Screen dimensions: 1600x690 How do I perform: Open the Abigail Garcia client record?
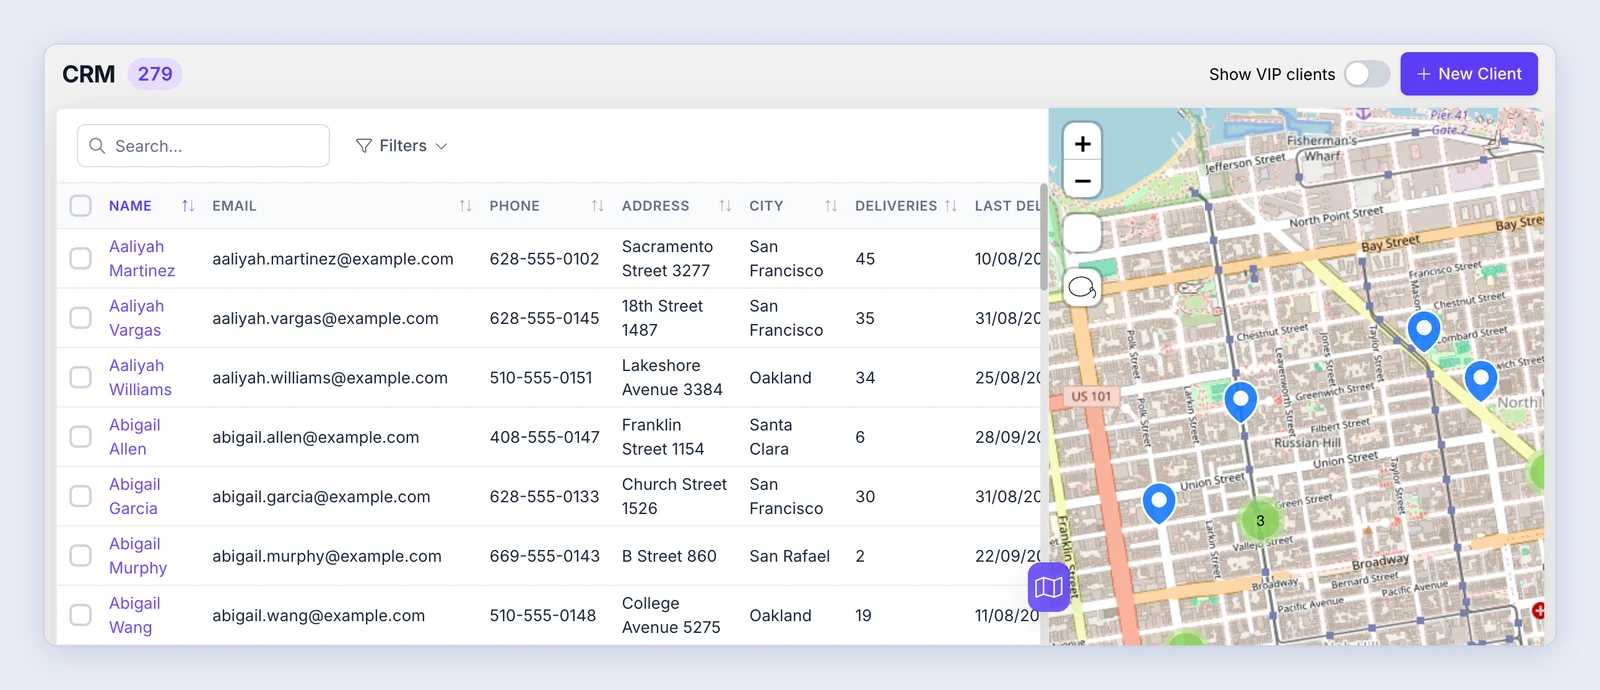tap(134, 496)
